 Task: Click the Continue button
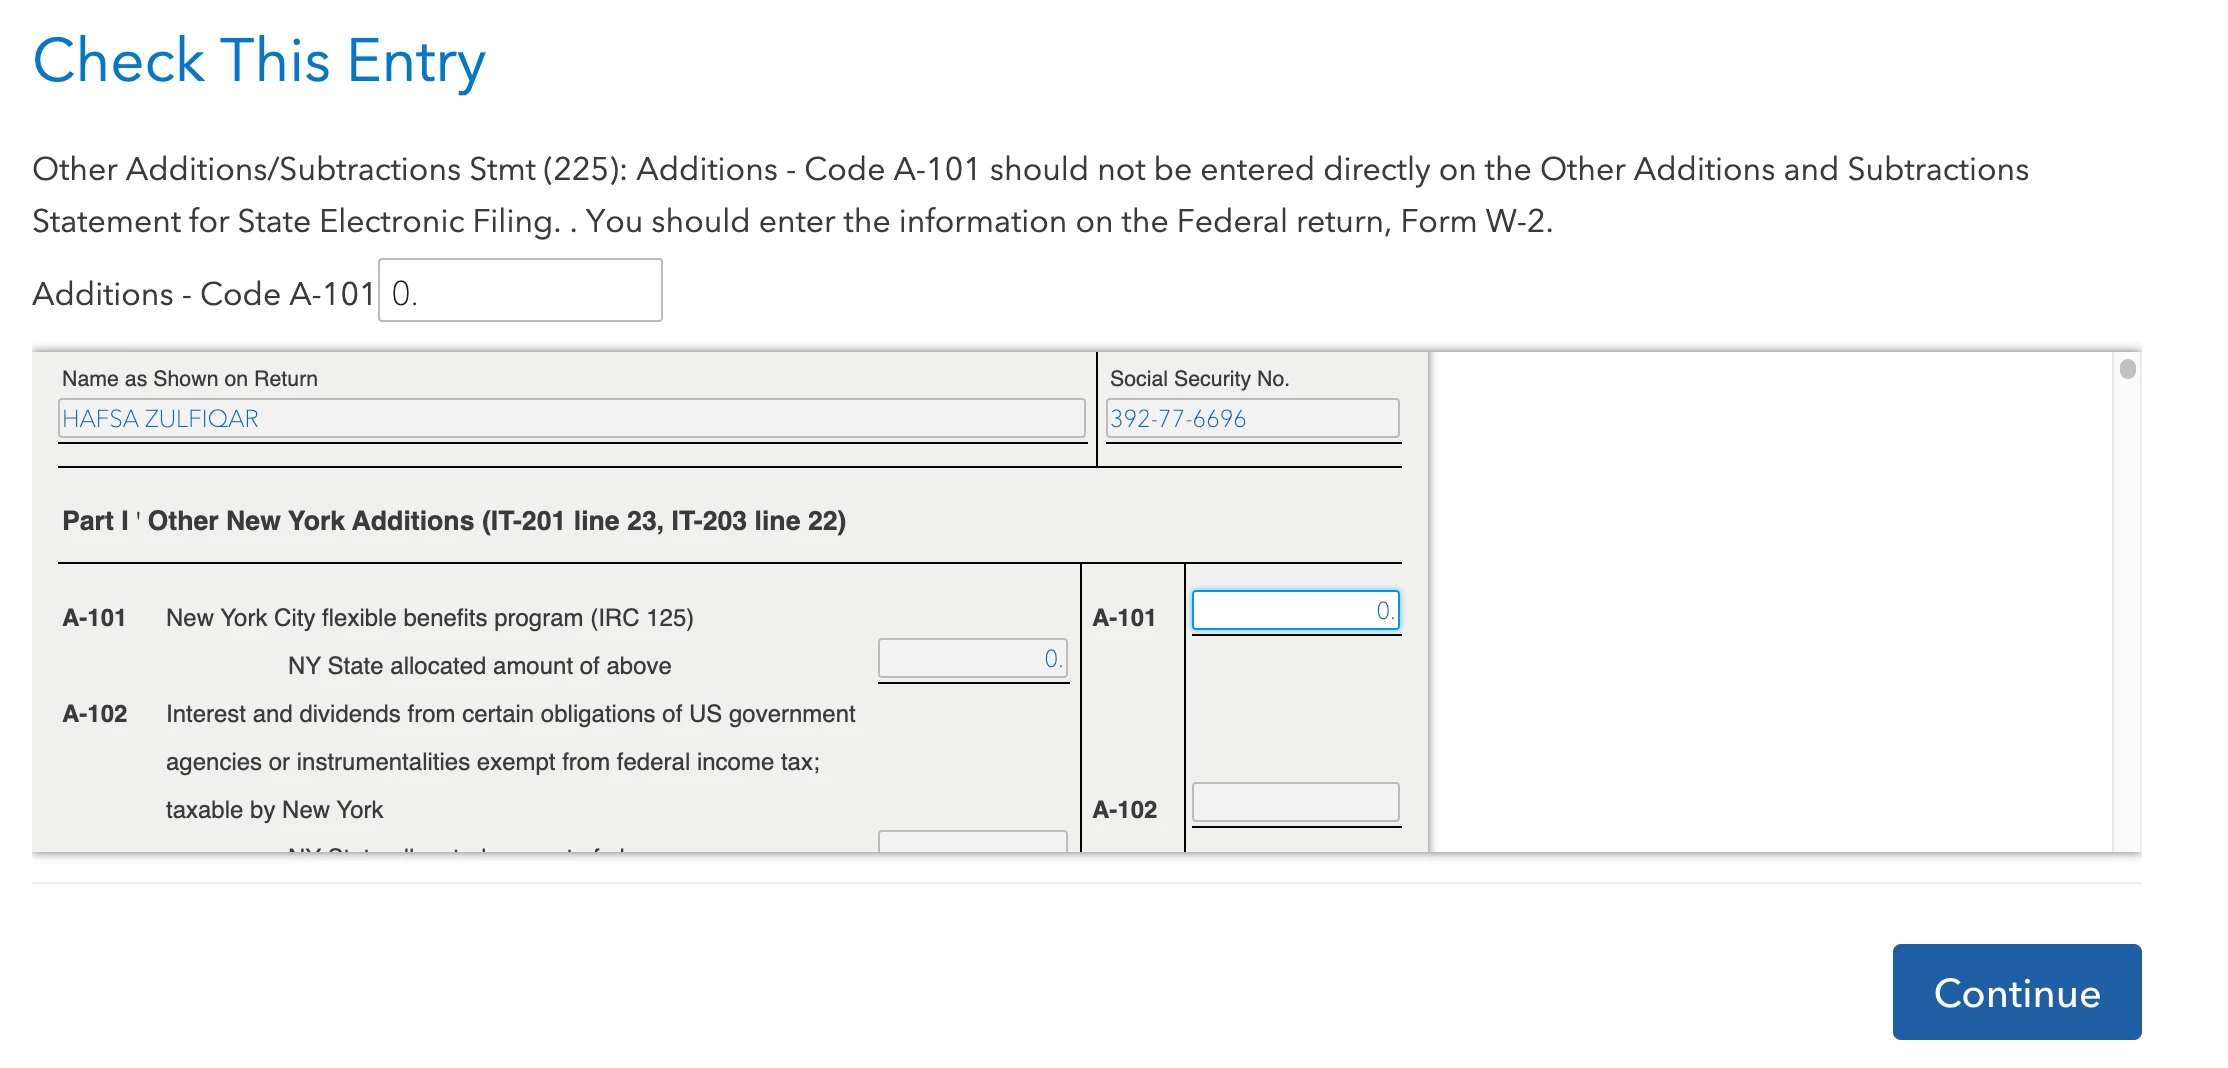(x=2016, y=991)
